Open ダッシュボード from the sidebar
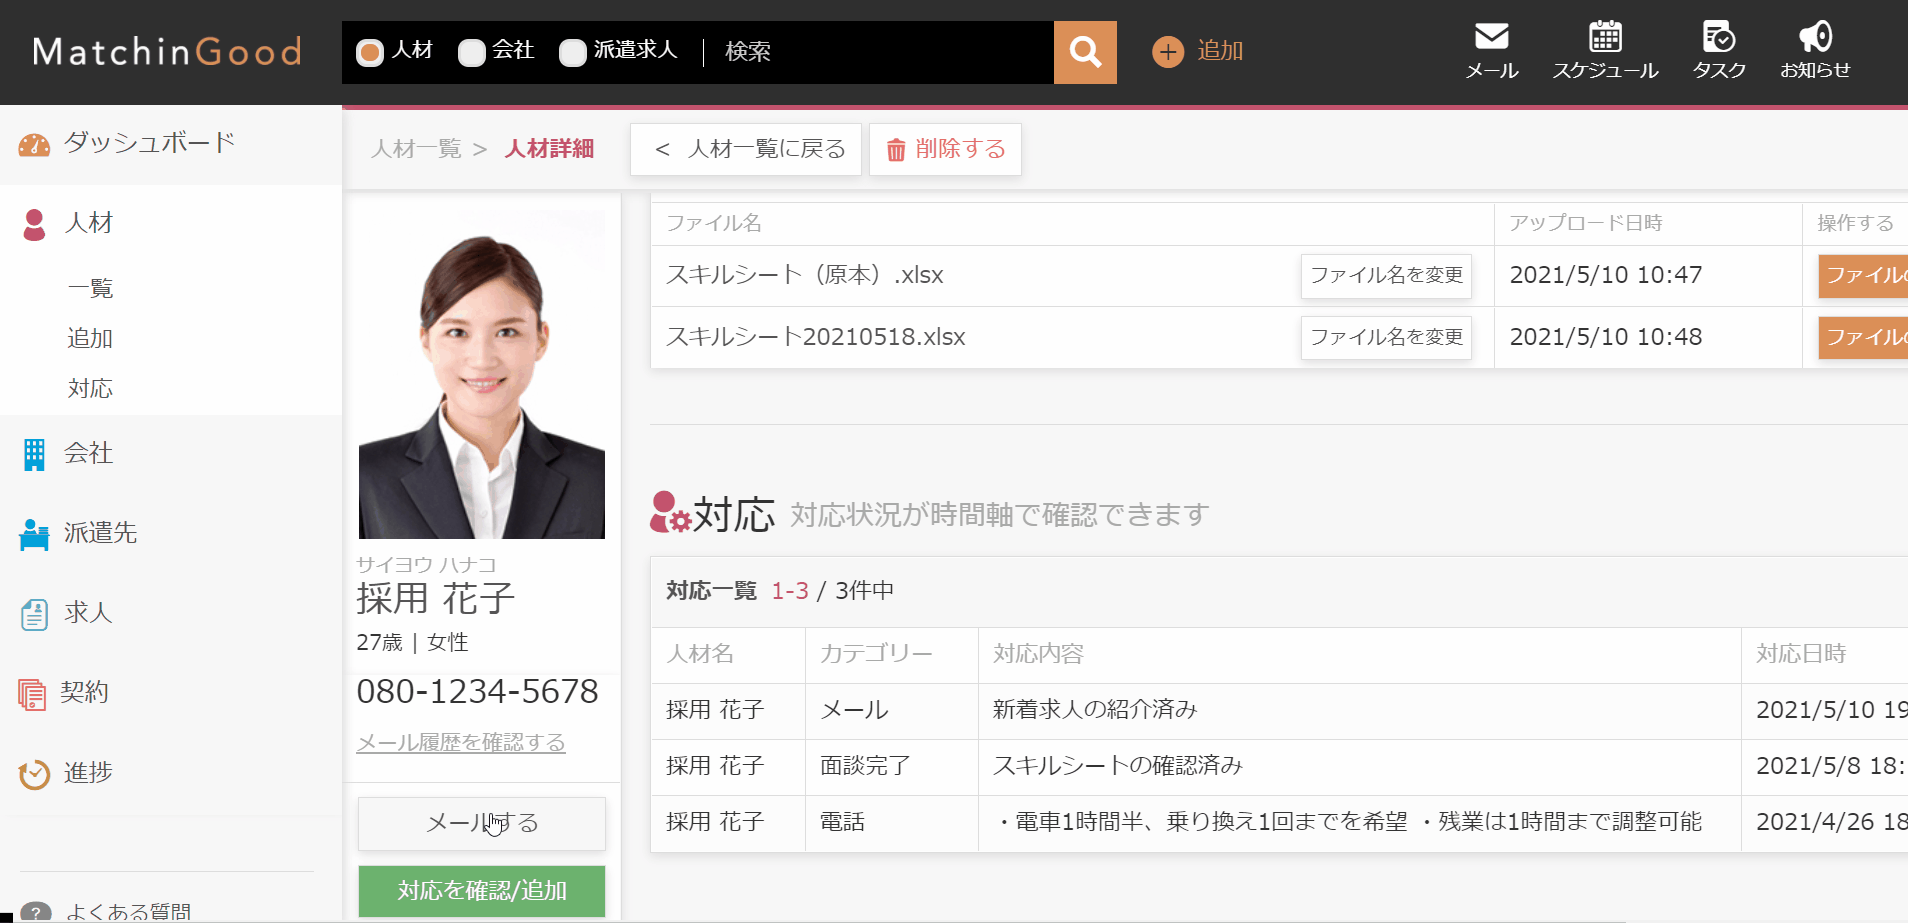This screenshot has height=923, width=1908. pyautogui.click(x=150, y=143)
